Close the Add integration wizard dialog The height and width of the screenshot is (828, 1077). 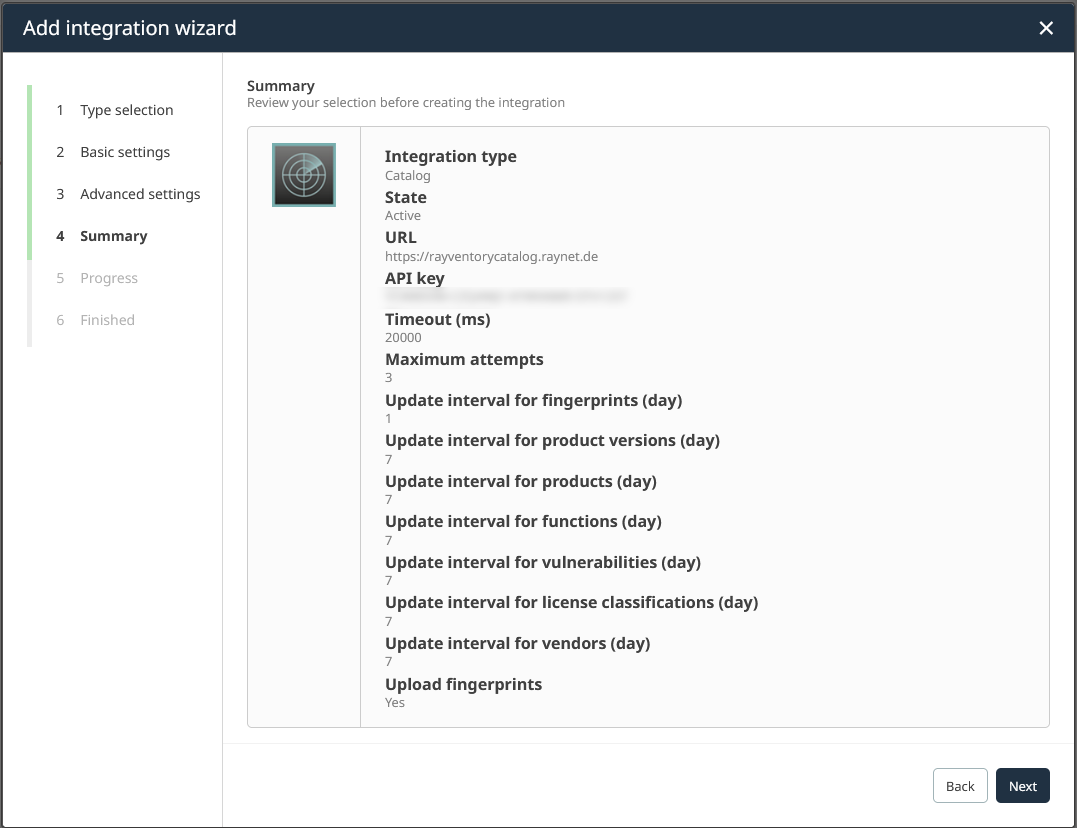click(x=1046, y=28)
